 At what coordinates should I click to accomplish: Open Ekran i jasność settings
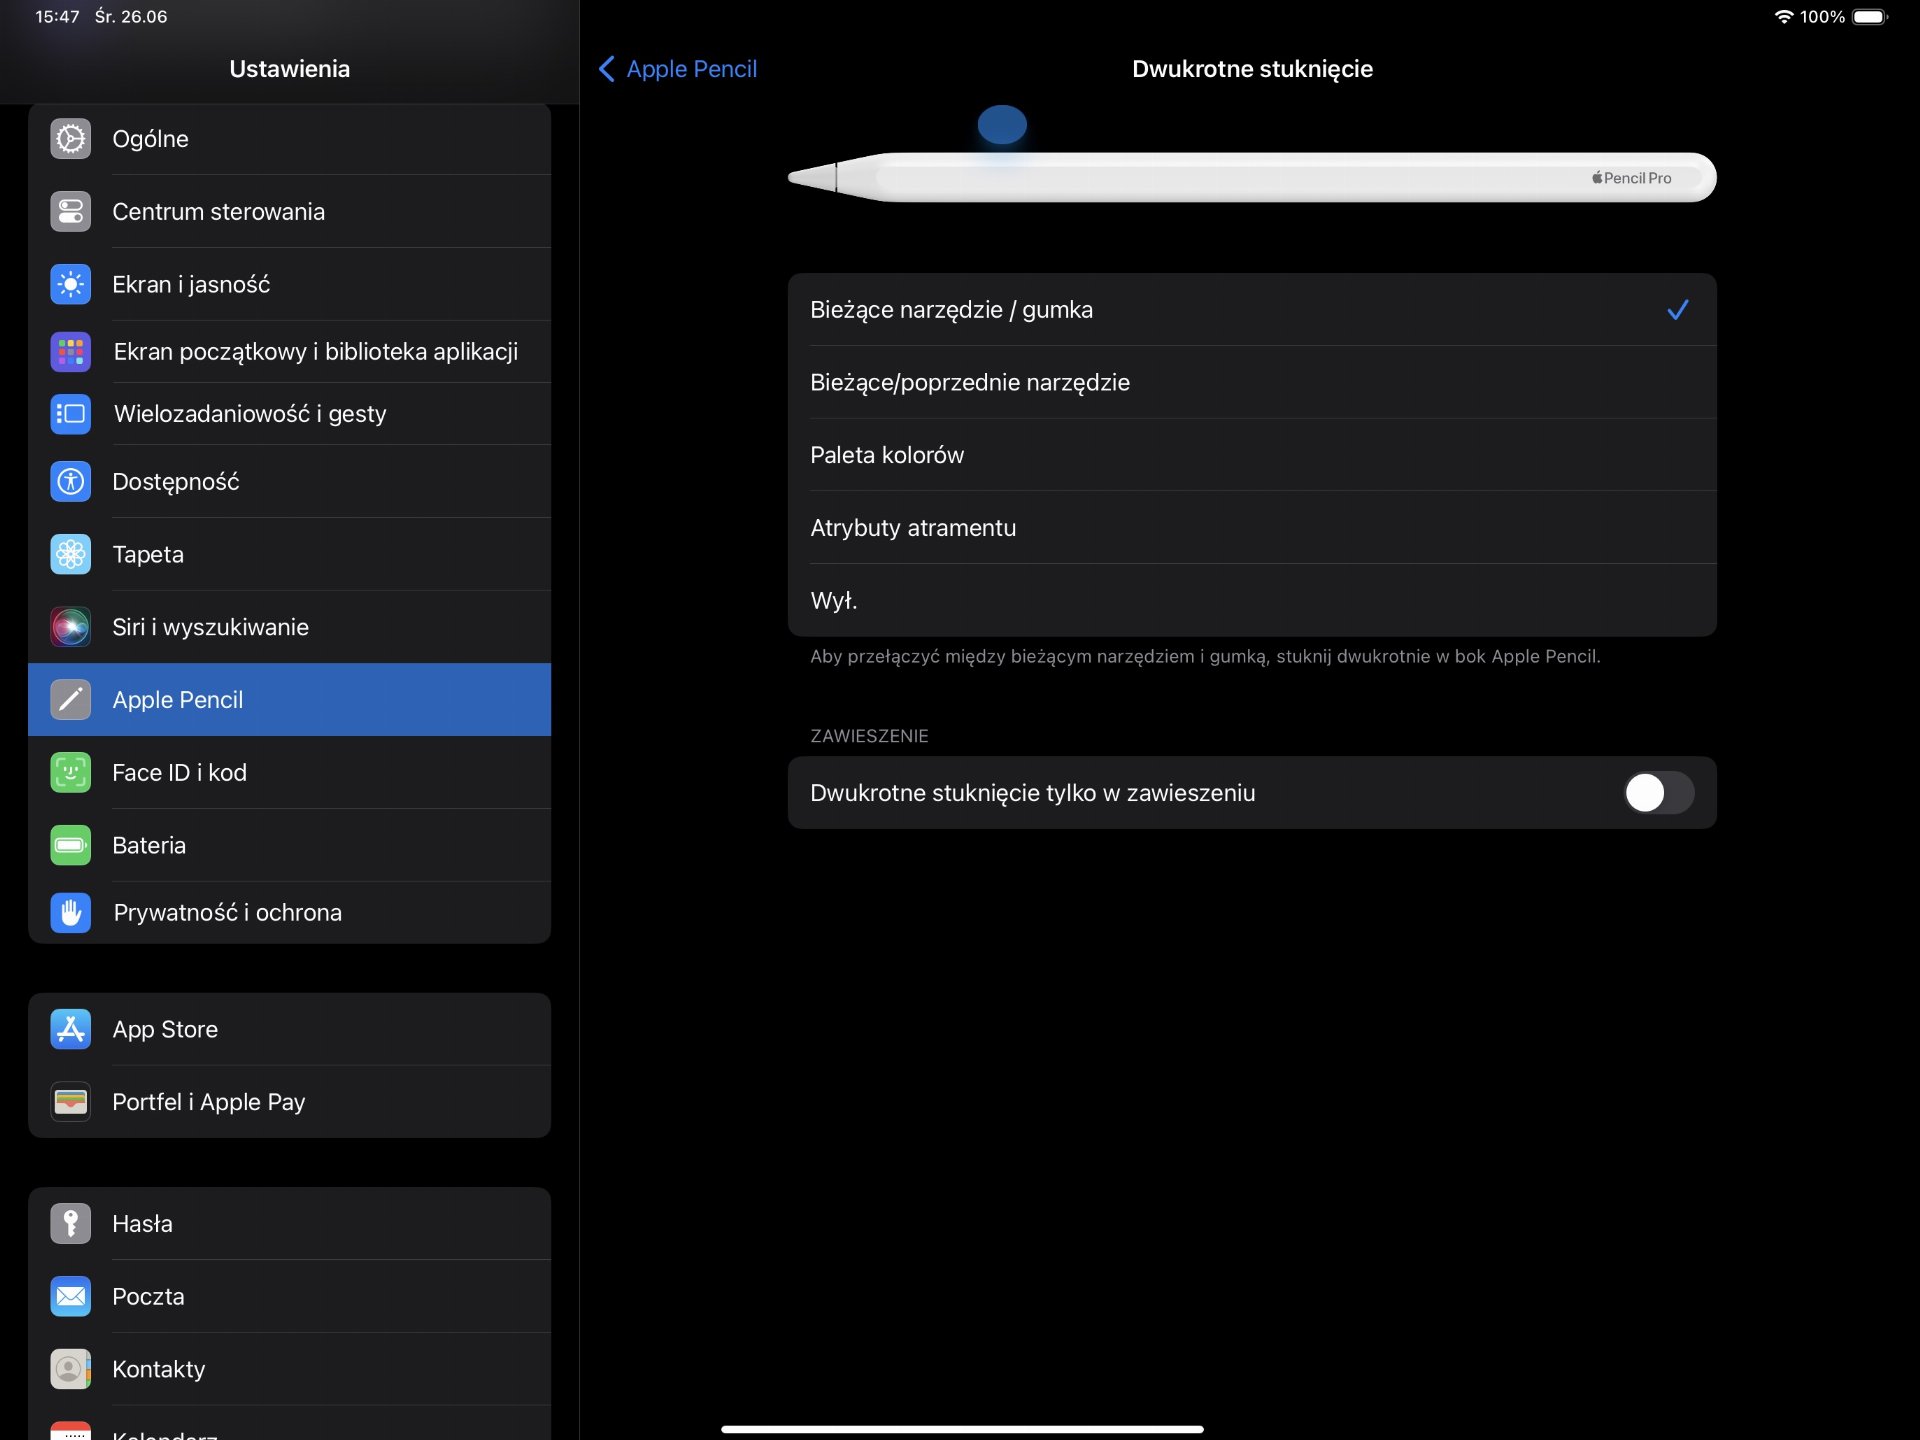[290, 284]
